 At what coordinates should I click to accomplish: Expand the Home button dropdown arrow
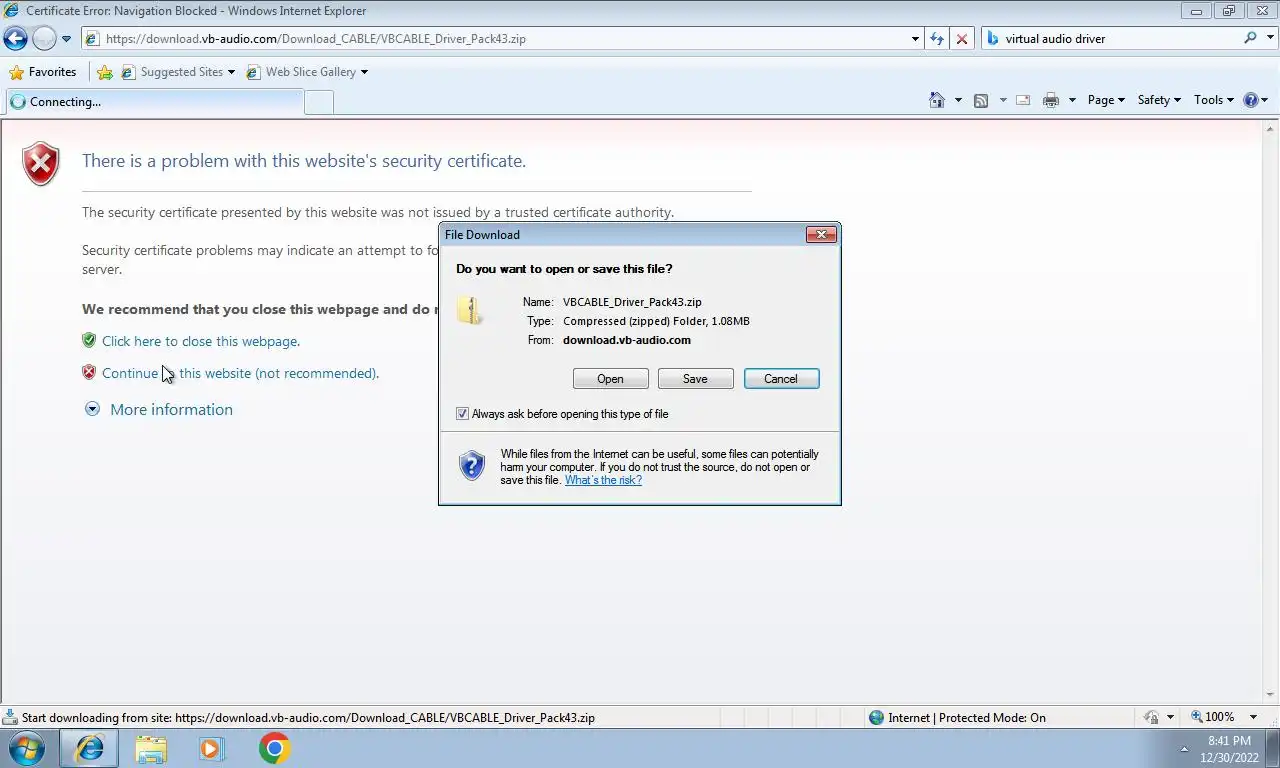tap(958, 100)
